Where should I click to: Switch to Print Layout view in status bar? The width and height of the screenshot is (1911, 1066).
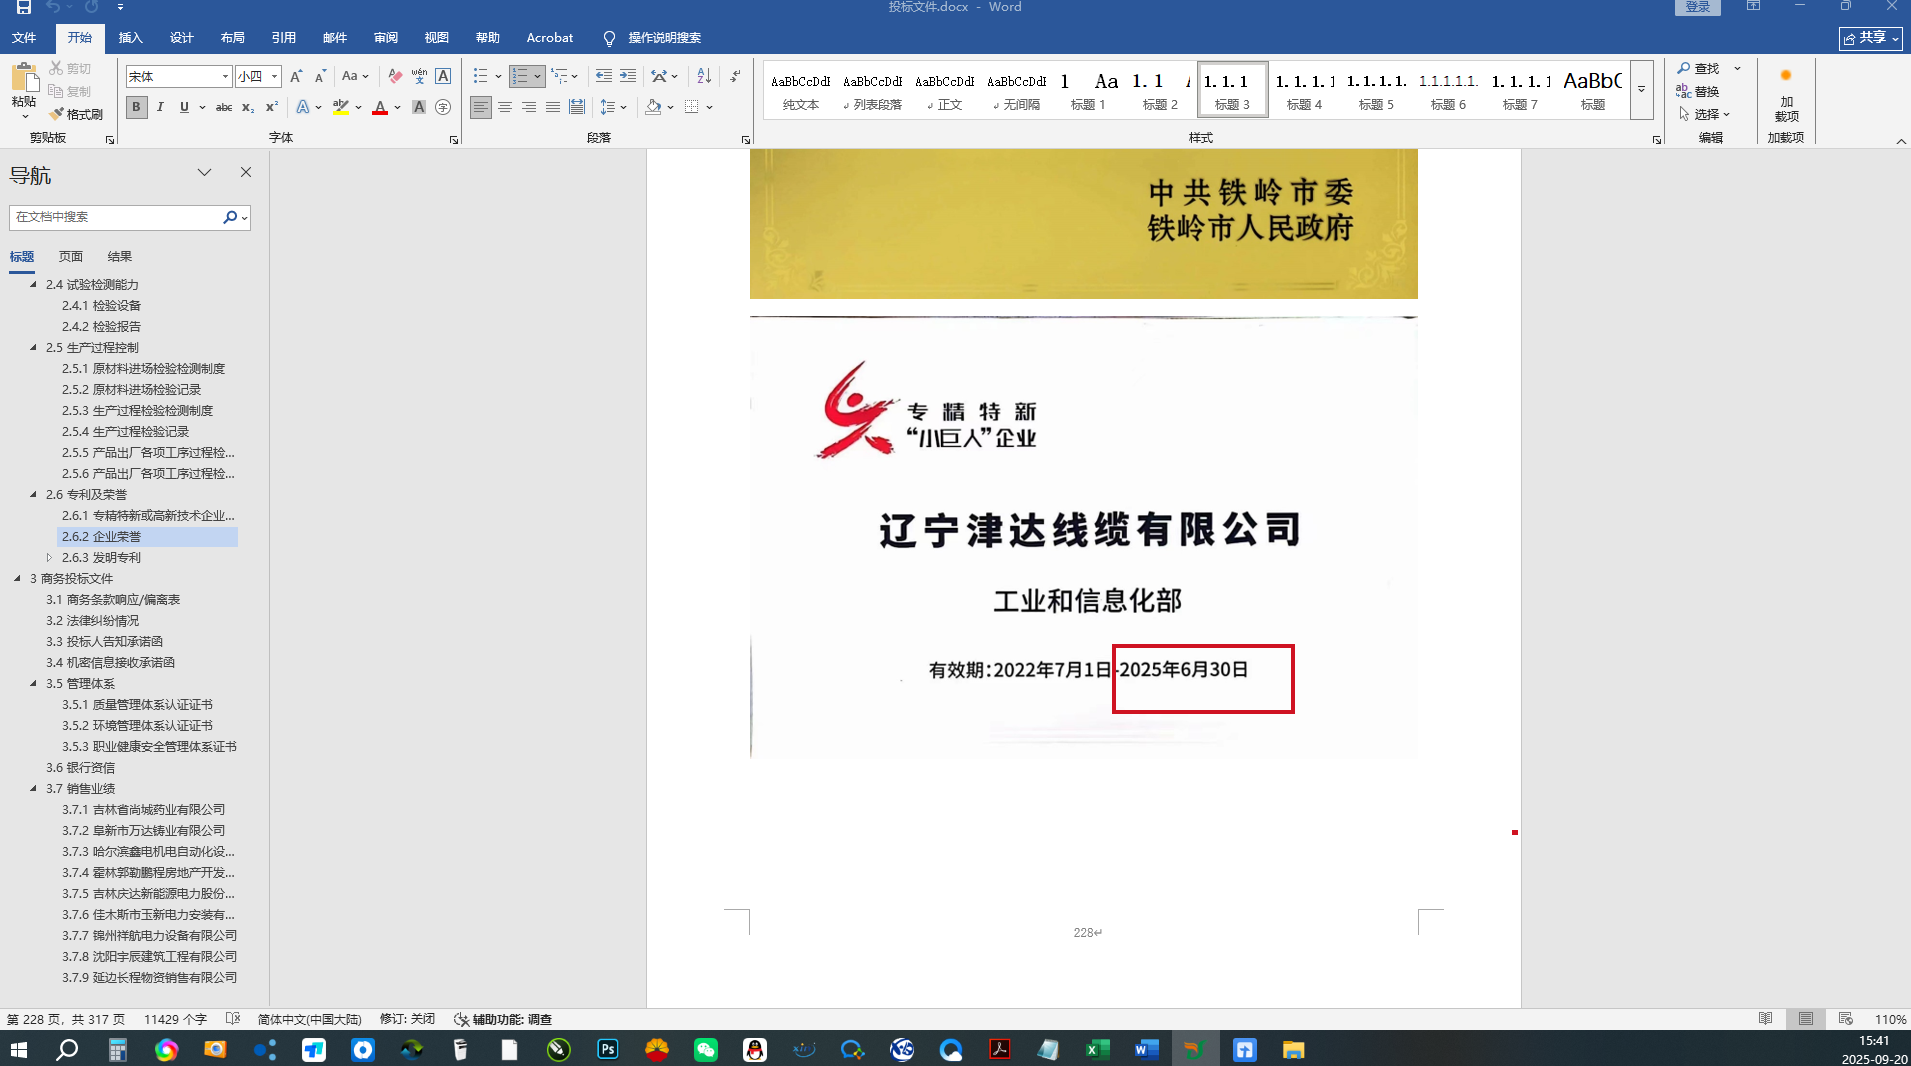[x=1806, y=1019]
